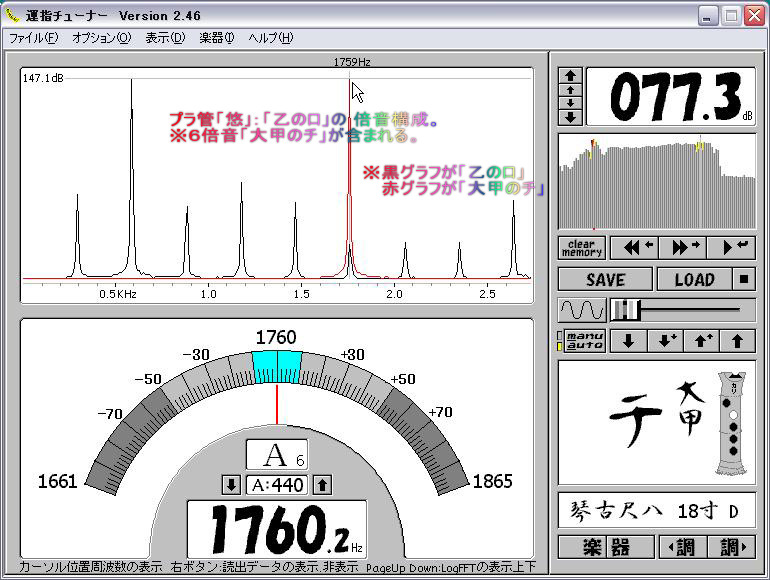Open the ファイル(F) menu
The height and width of the screenshot is (580, 770).
(x=33, y=38)
